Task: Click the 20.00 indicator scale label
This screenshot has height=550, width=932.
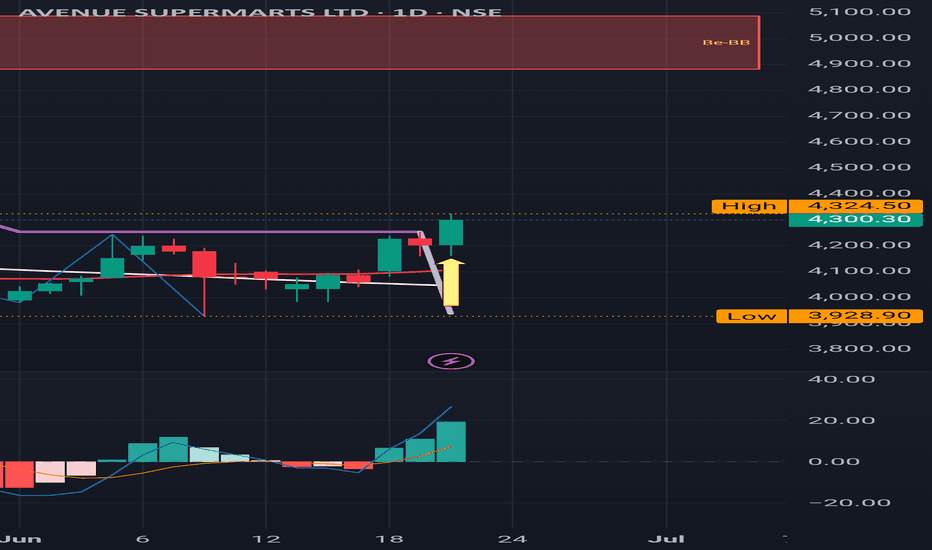Action: 842,420
